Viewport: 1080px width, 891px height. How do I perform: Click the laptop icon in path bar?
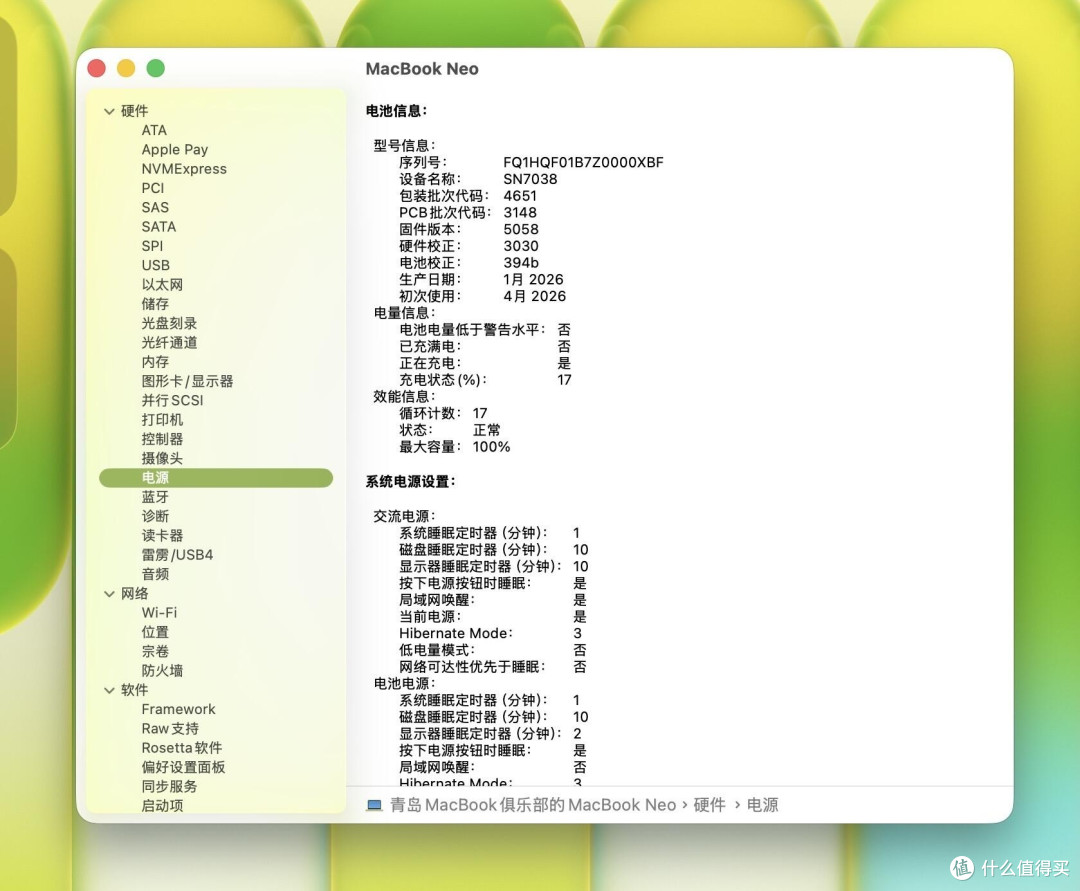(x=374, y=805)
